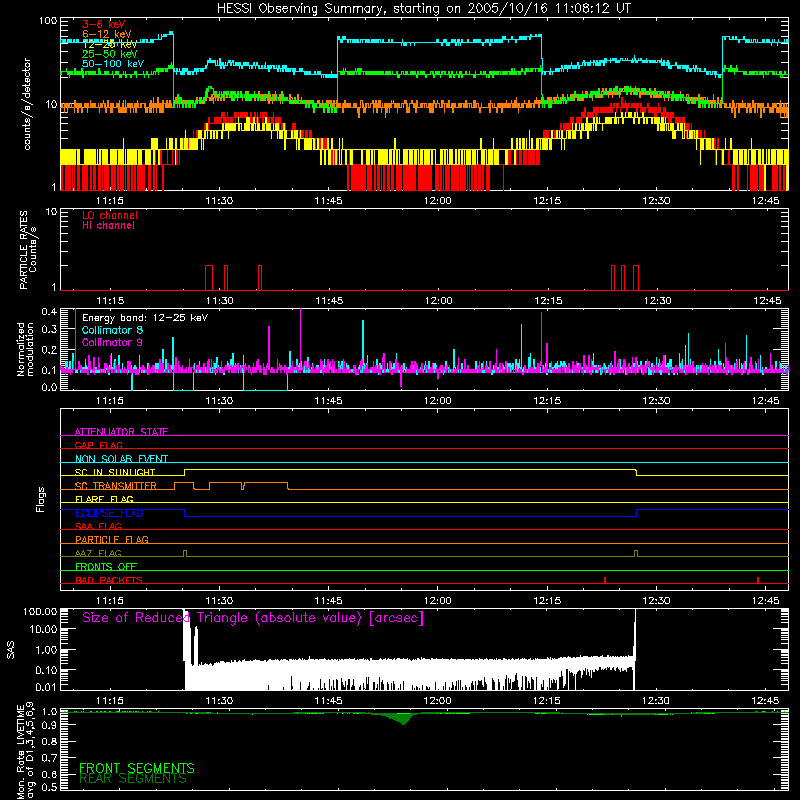The height and width of the screenshot is (800, 800).
Task: Click the 12:30 tick of the SAS plot
Action: click(x=656, y=701)
